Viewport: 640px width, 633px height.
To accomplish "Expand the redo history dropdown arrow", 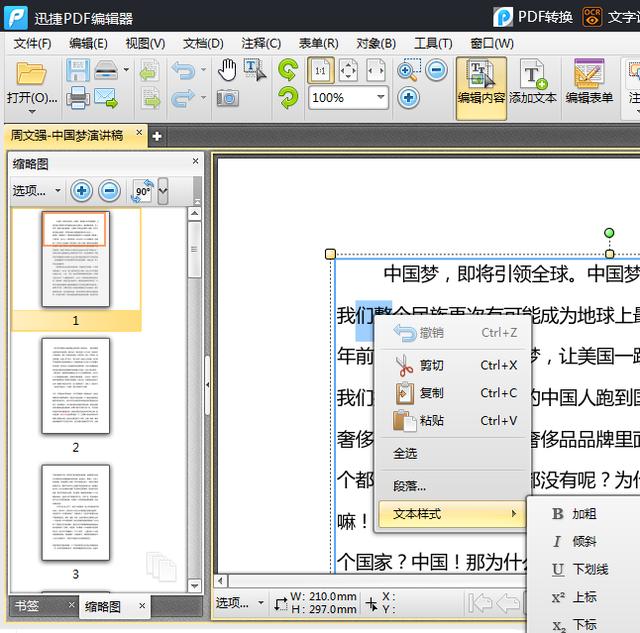I will 203,98.
